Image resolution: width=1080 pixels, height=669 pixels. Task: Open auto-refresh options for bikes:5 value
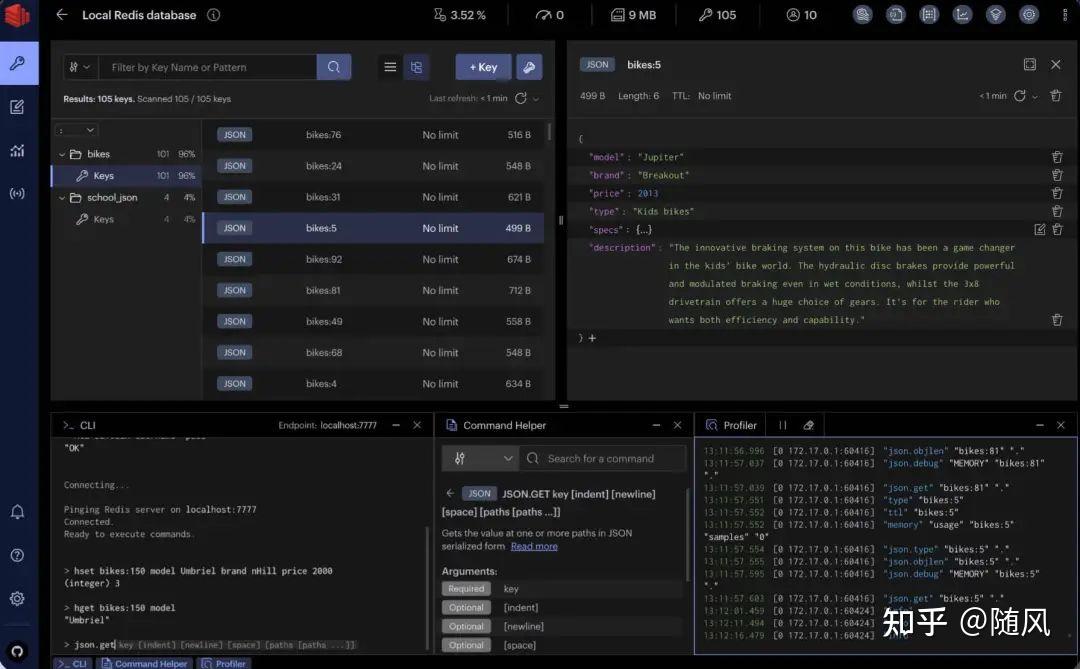[1035, 96]
